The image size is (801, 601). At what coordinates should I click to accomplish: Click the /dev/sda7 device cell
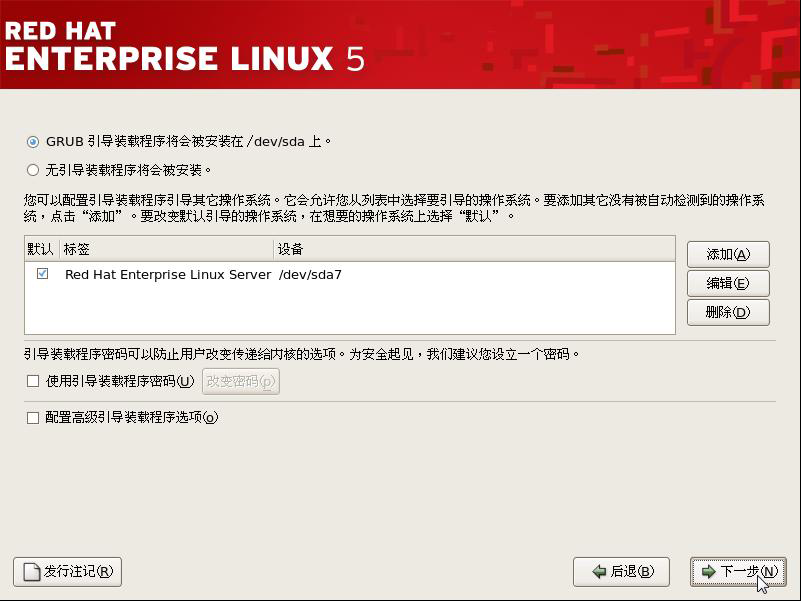click(310, 274)
